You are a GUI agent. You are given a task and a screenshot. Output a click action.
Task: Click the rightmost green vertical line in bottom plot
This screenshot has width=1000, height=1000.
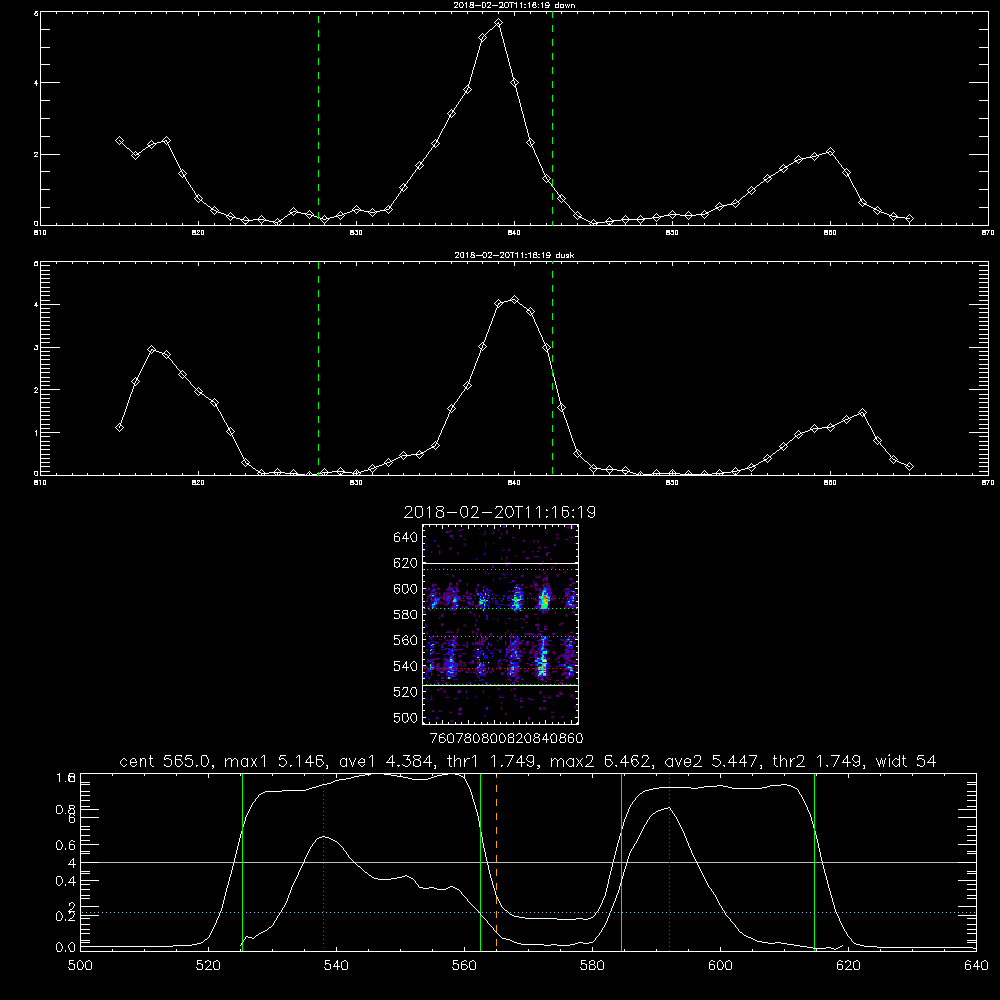(x=814, y=862)
